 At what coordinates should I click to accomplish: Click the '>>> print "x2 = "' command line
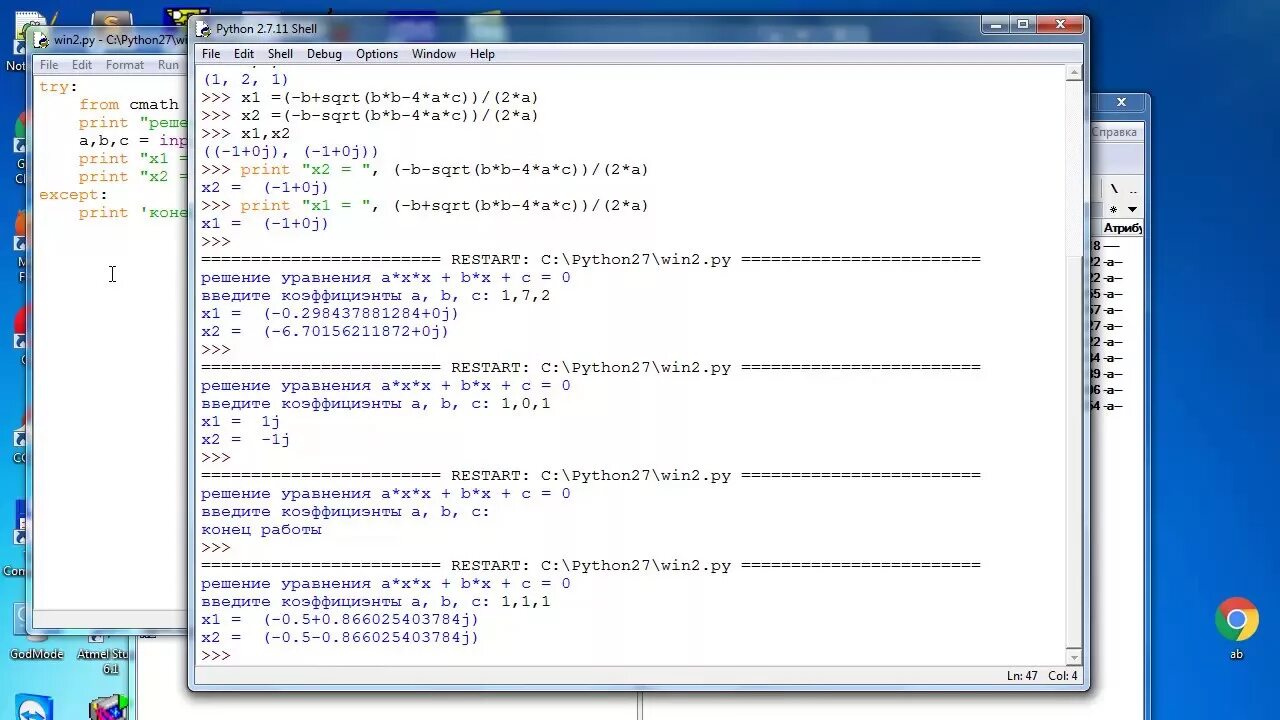(x=424, y=169)
